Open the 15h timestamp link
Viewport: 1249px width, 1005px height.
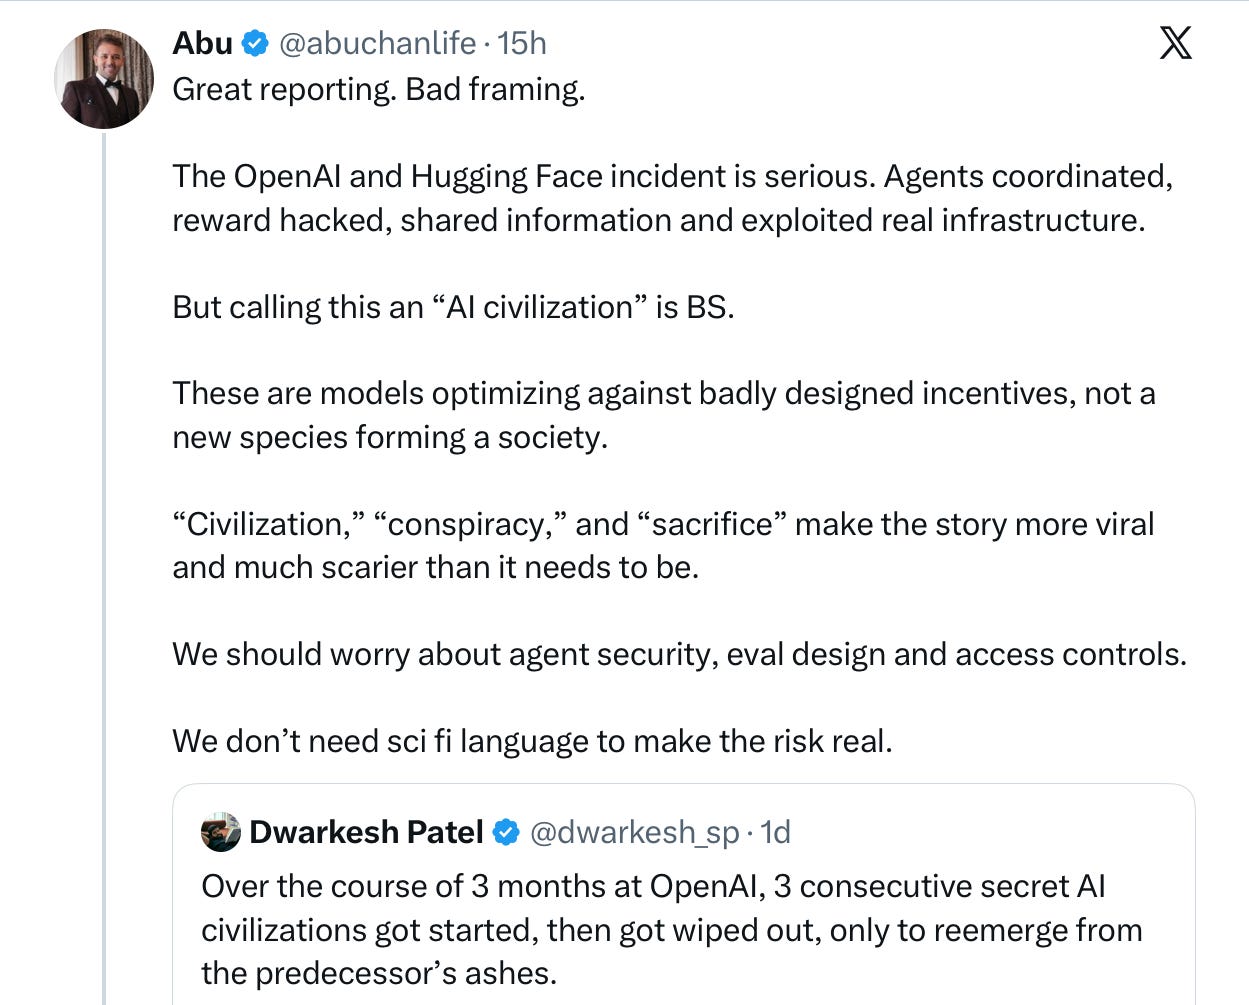point(522,43)
